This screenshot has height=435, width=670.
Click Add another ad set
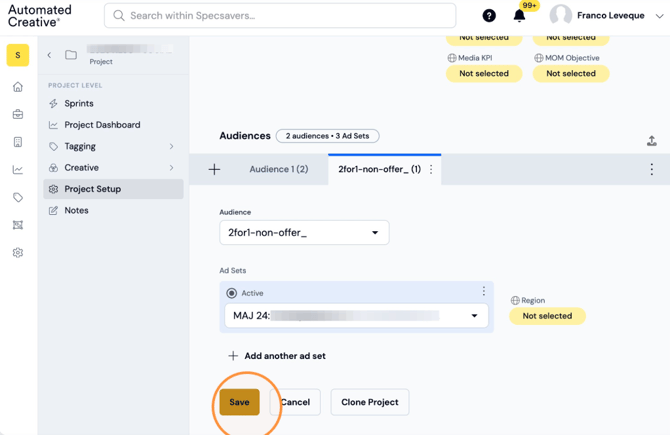pos(277,356)
